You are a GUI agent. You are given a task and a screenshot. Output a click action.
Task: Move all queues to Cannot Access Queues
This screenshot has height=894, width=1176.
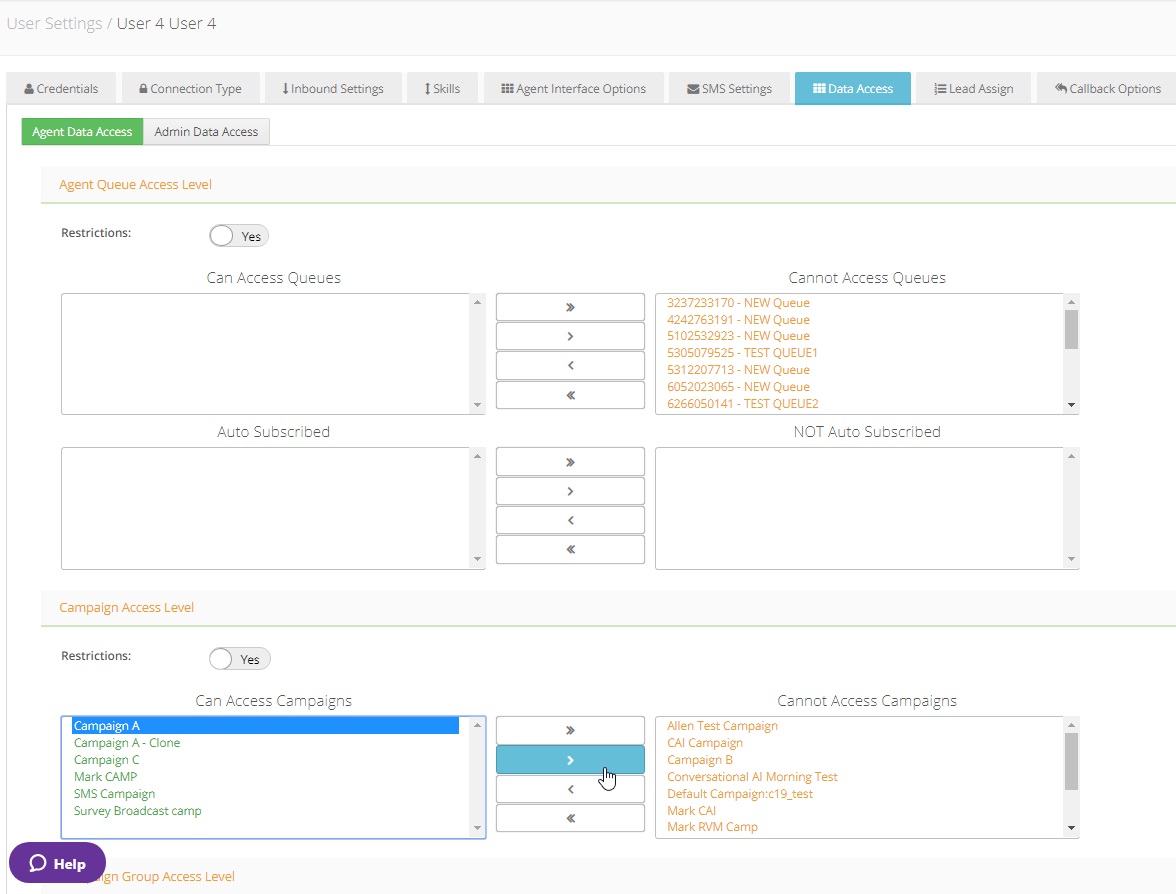570,307
